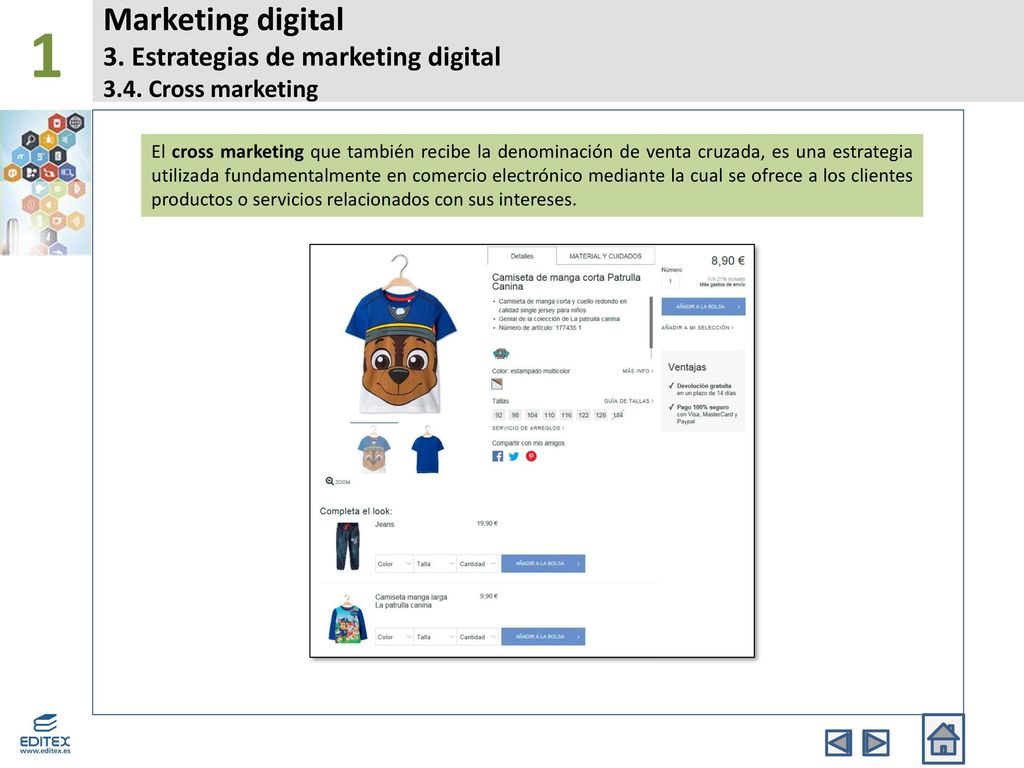Click the magnifier Zoom icon
Viewport: 1024px width, 768px height.
[x=330, y=481]
